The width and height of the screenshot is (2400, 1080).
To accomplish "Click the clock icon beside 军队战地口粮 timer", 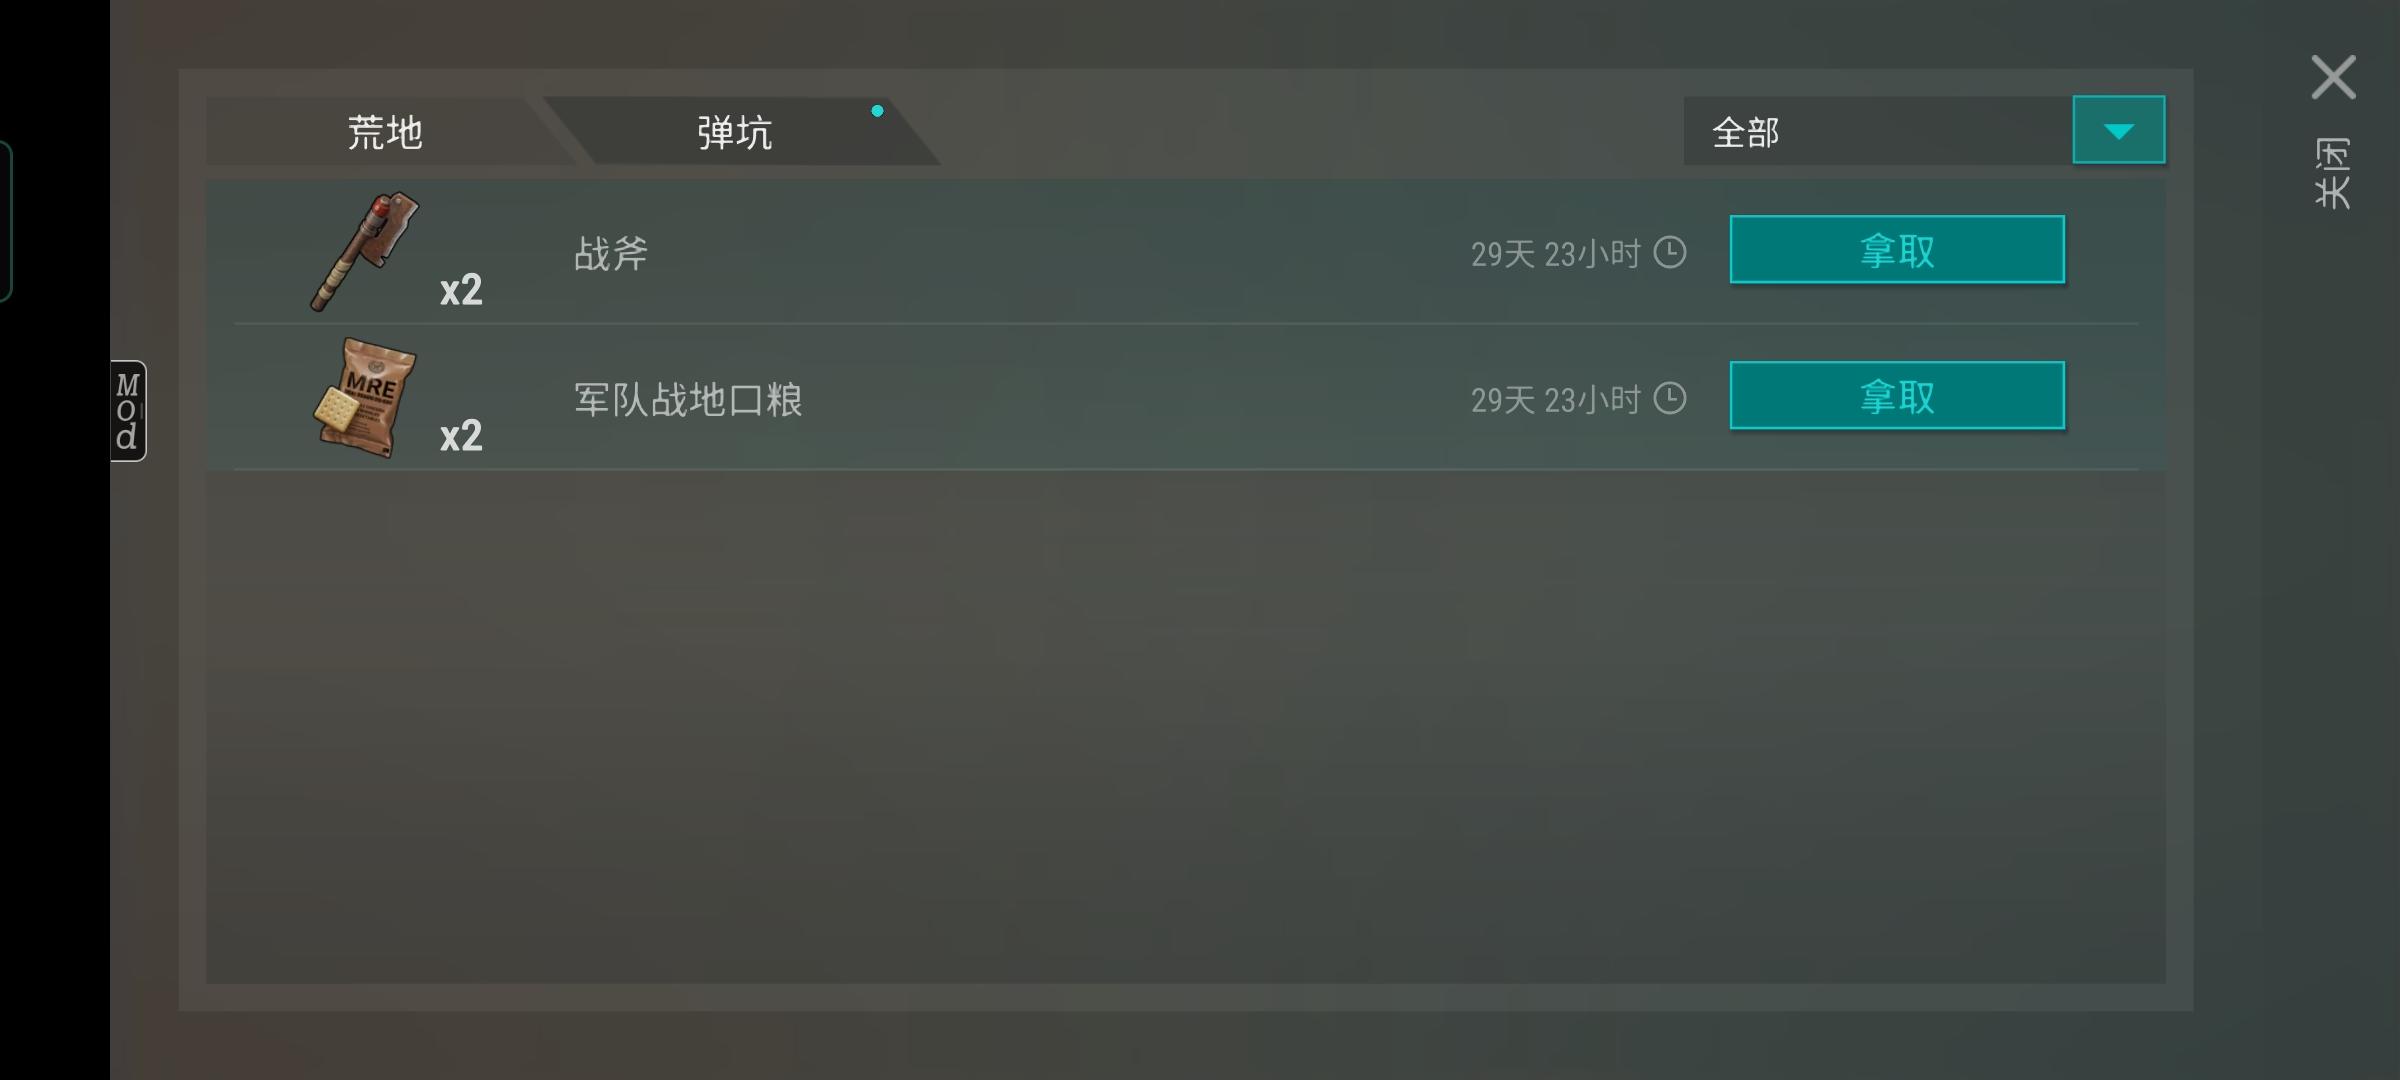I will (1669, 398).
